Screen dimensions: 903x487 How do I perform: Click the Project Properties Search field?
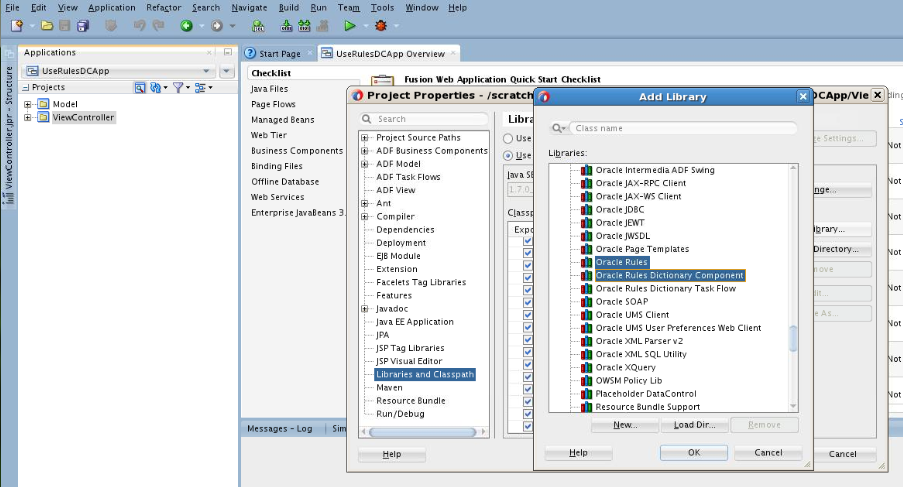[x=424, y=119]
